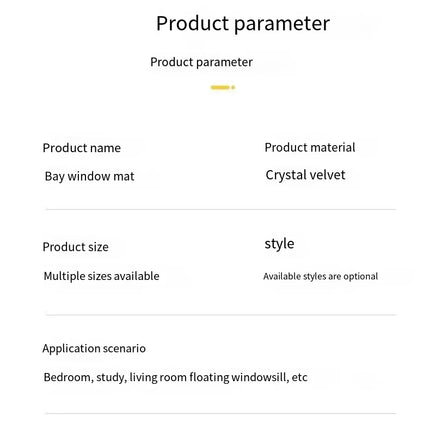Select the Crystal velvet value

tap(305, 175)
